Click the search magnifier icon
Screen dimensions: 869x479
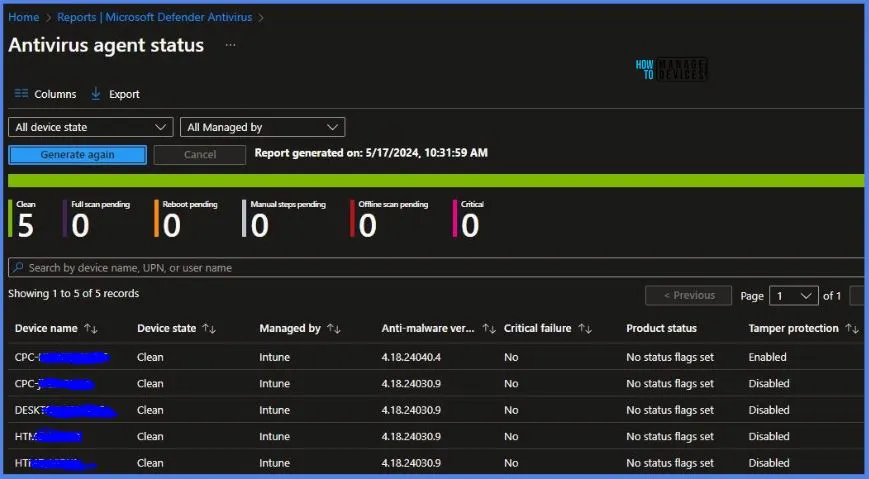click(x=18, y=267)
